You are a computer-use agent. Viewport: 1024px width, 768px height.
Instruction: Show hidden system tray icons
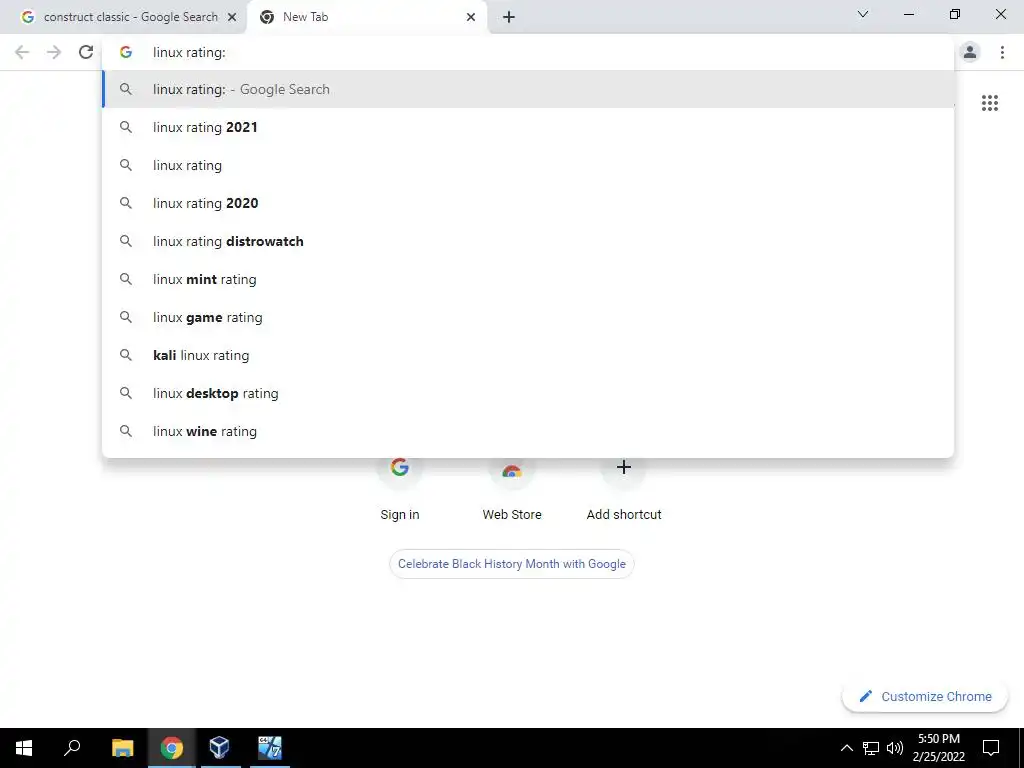846,748
